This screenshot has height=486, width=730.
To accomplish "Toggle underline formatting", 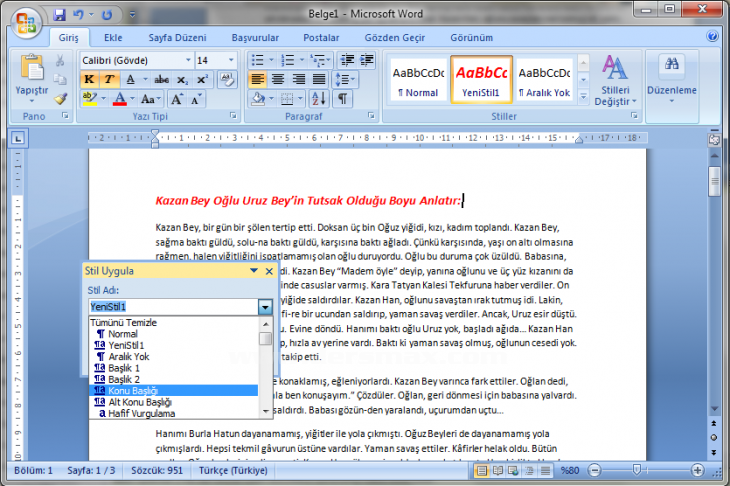I will coord(131,80).
